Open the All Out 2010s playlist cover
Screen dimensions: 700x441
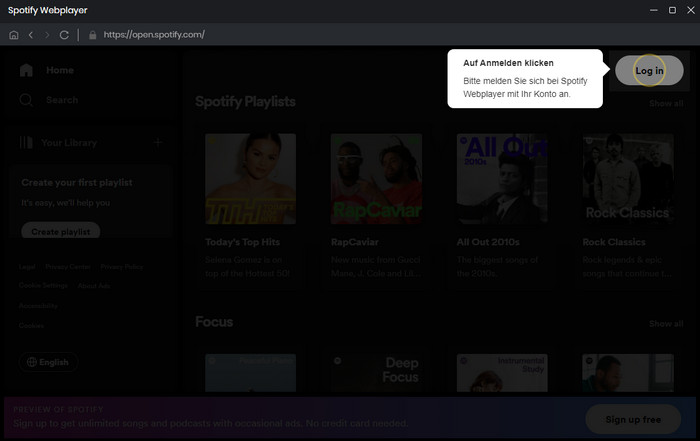pos(502,179)
